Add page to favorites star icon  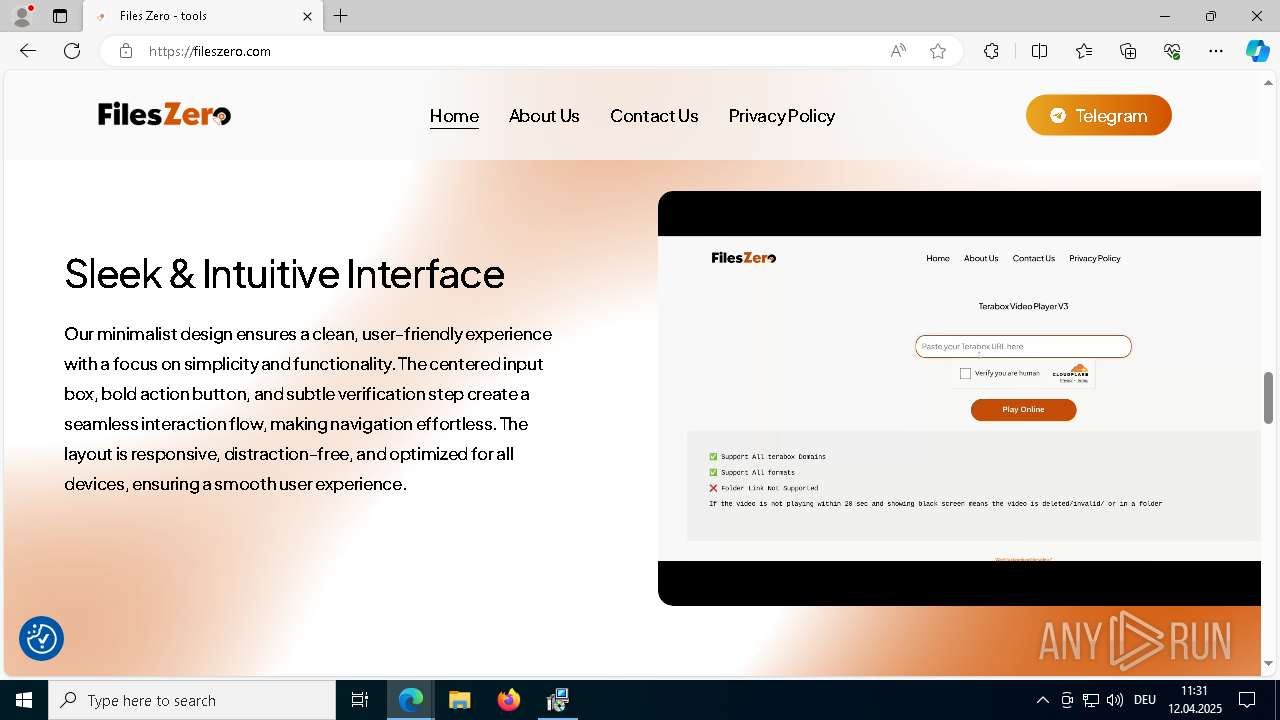[x=938, y=51]
